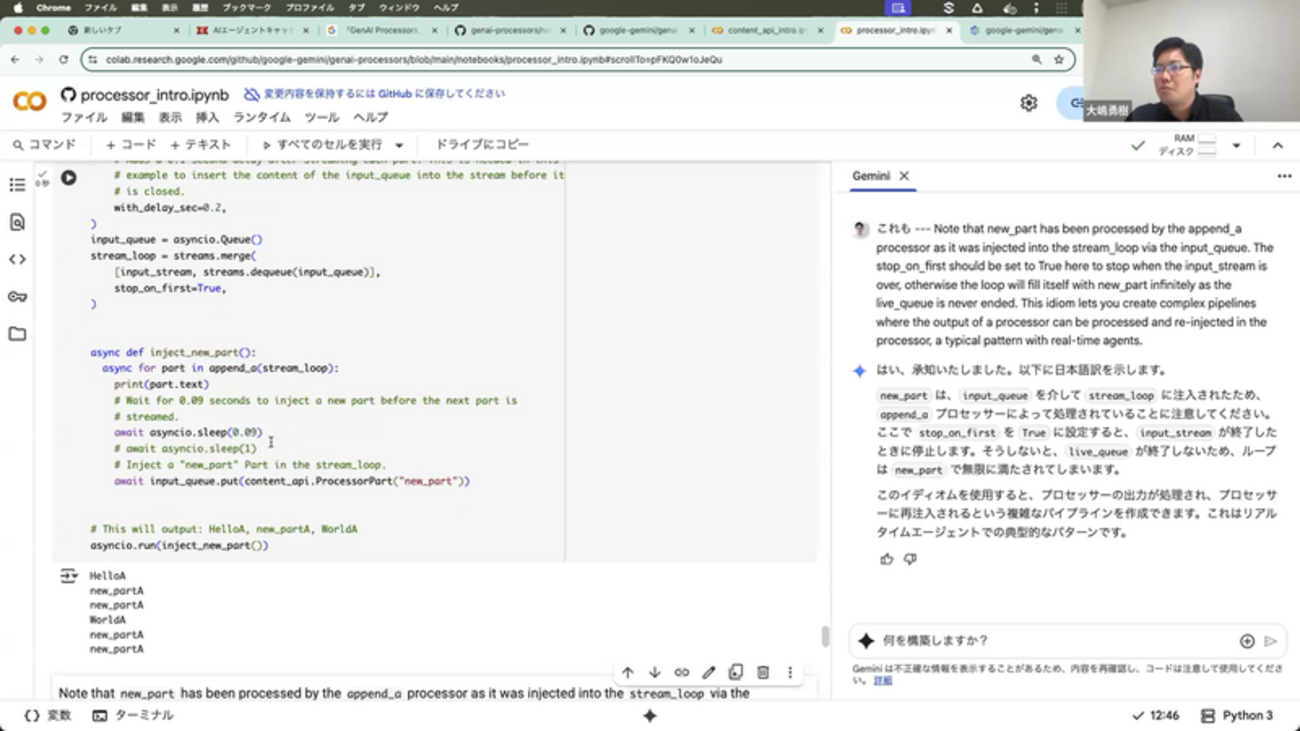Edit cell with pencil icon

point(709,673)
